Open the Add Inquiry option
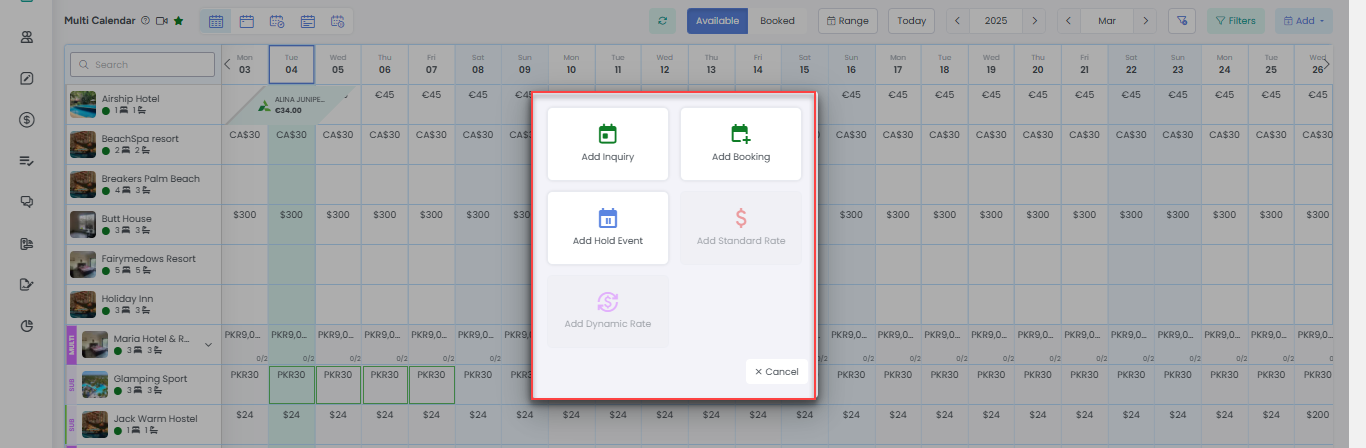This screenshot has height=448, width=1366. (x=608, y=144)
